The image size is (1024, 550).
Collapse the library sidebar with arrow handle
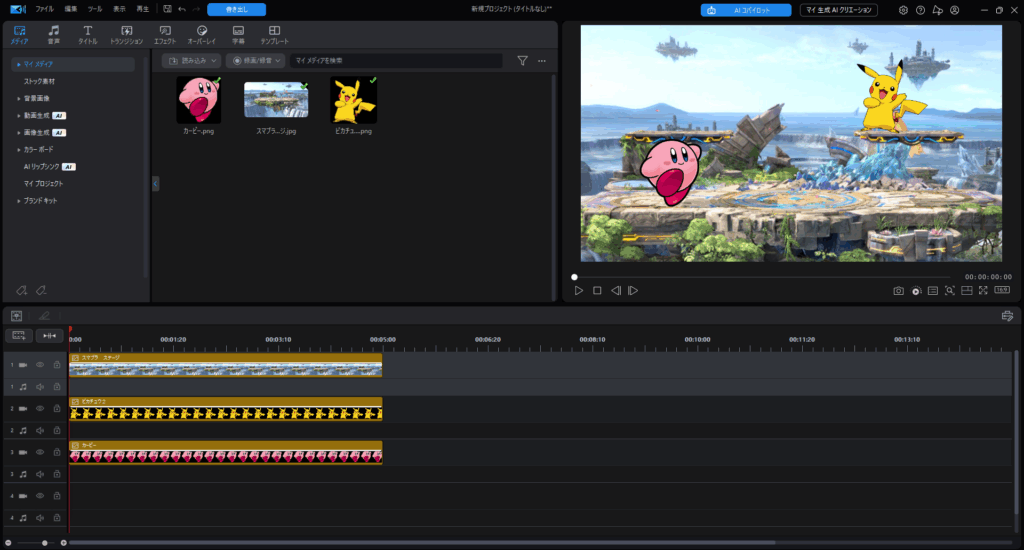pyautogui.click(x=155, y=184)
